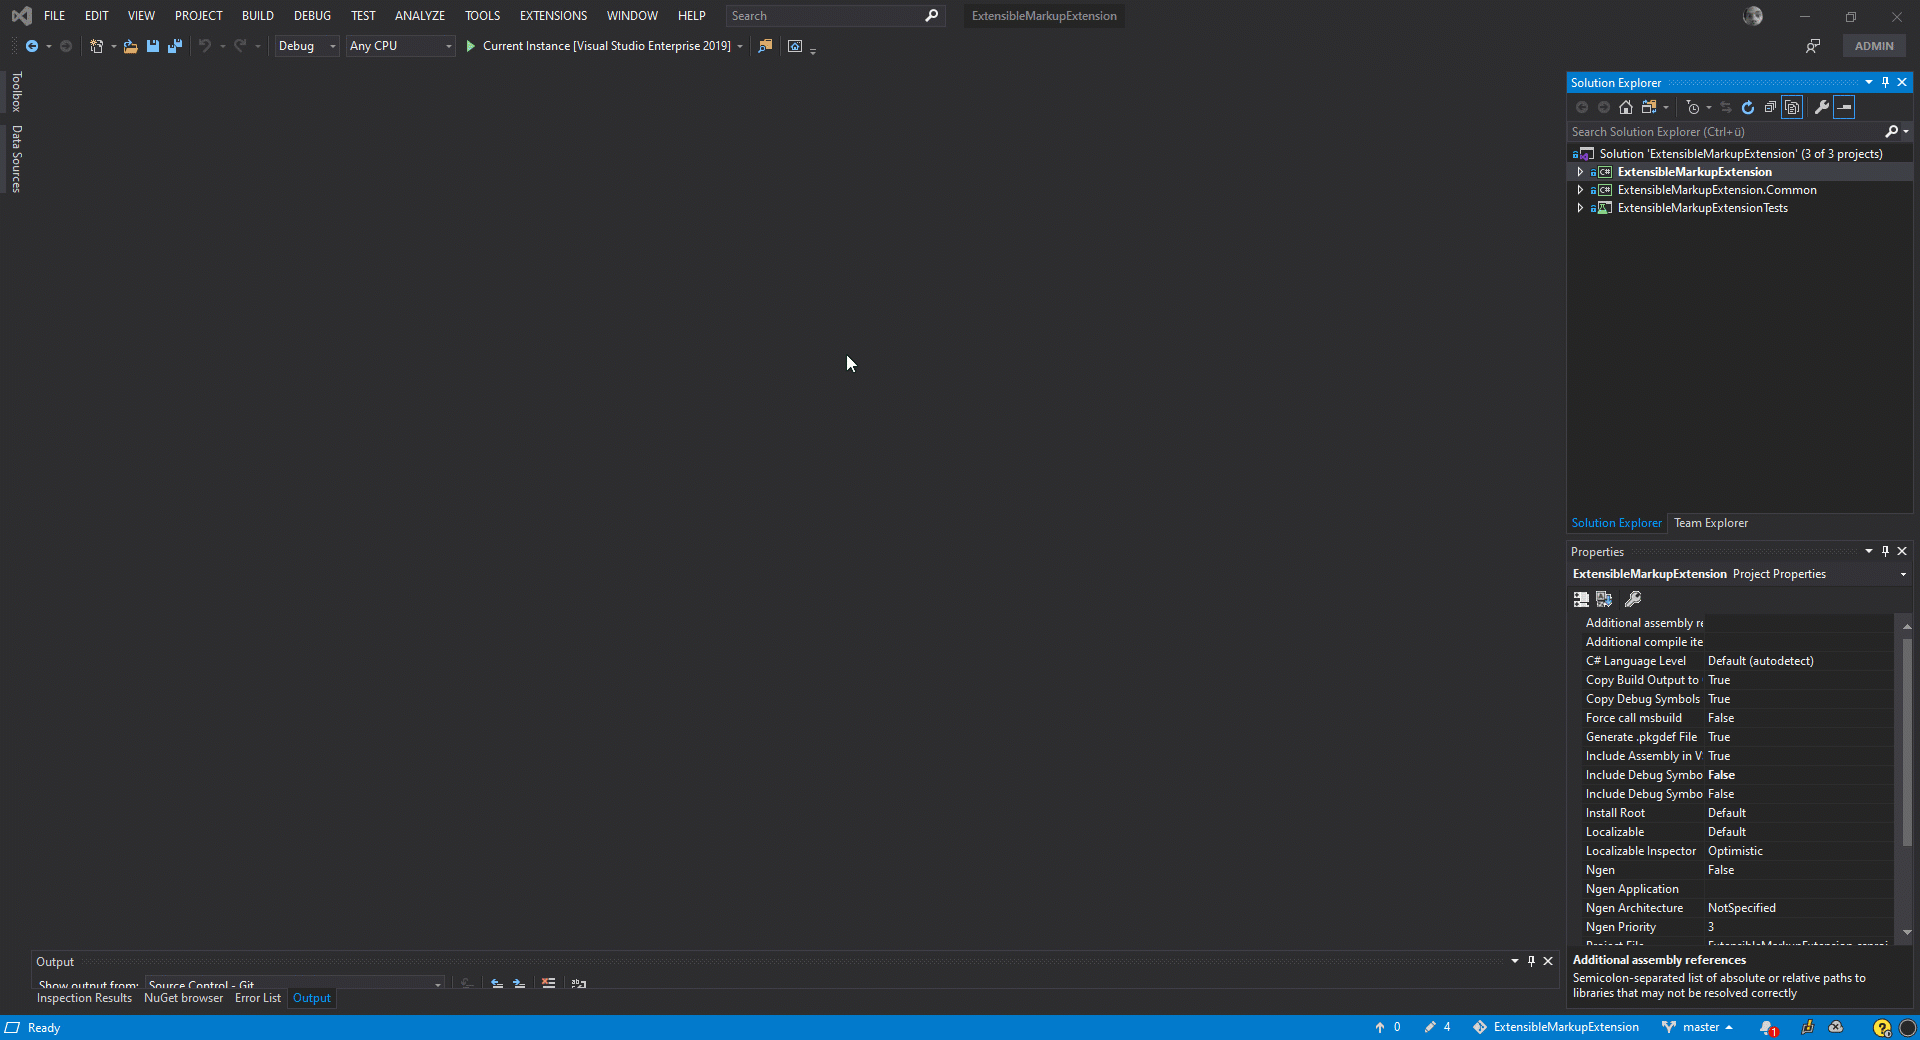Screen dimensions: 1920x1040
Task: Click the green Start debugging play icon
Action: pyautogui.click(x=470, y=46)
